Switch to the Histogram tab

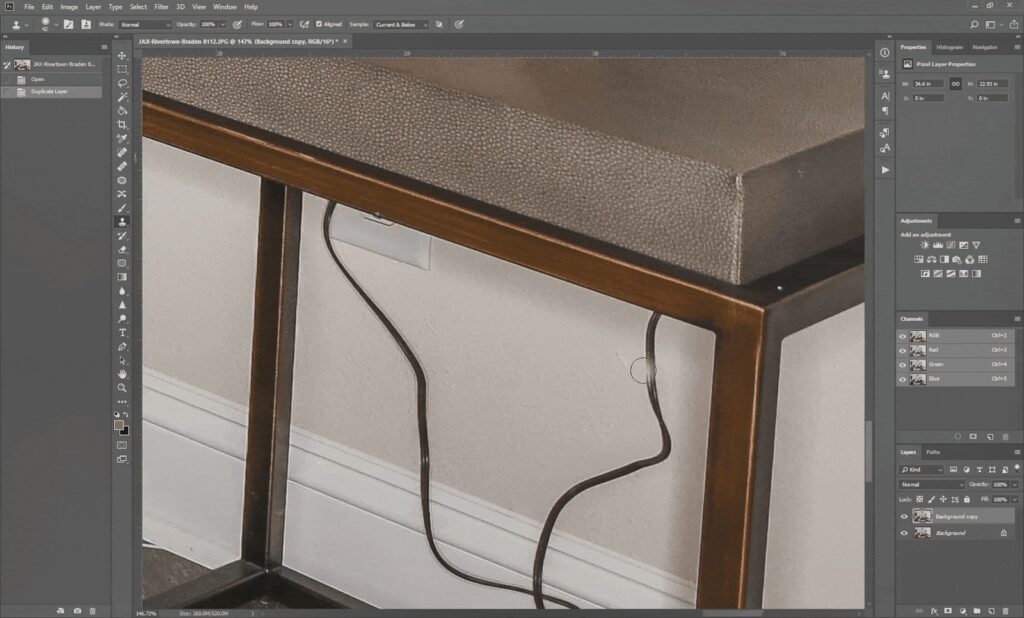[x=949, y=47]
